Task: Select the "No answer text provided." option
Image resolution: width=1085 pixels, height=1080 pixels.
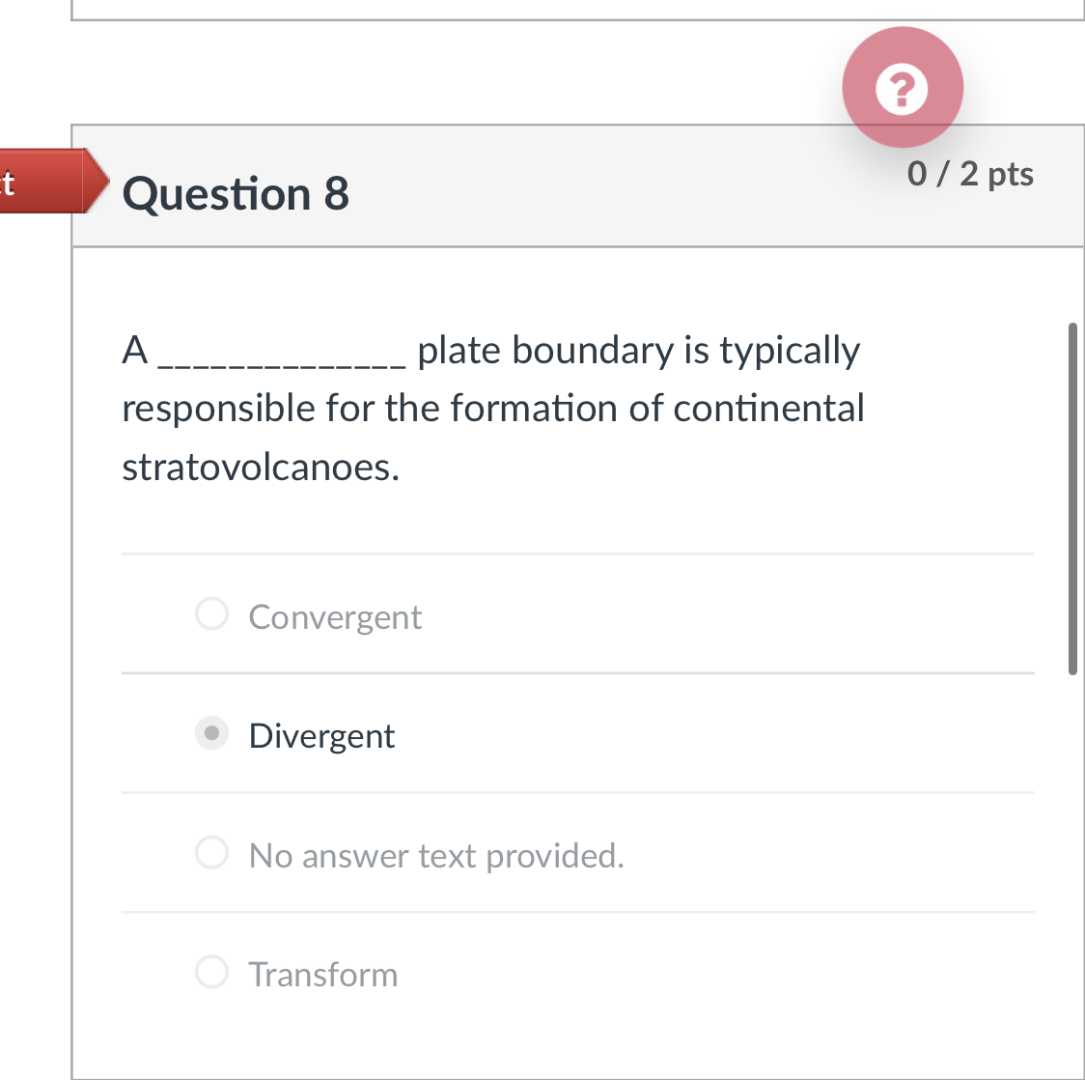Action: click(x=212, y=852)
